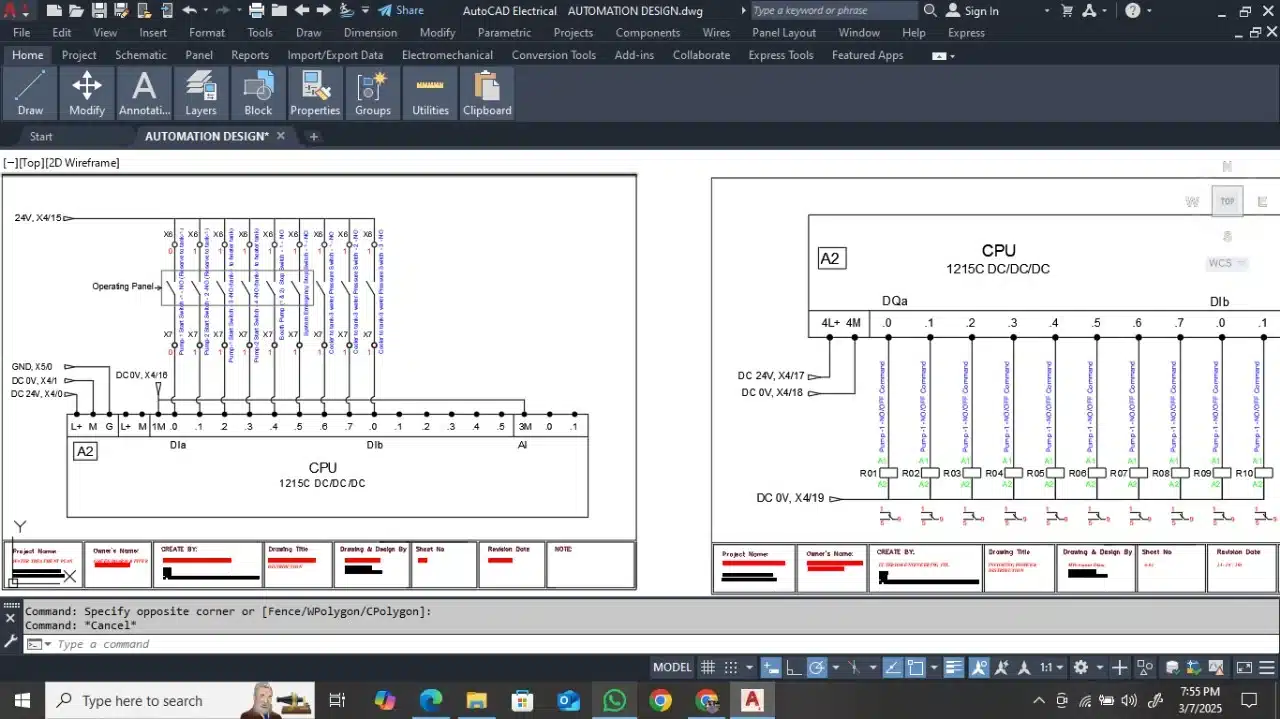
Task: Toggle ortho mode on status bar
Action: (x=794, y=667)
